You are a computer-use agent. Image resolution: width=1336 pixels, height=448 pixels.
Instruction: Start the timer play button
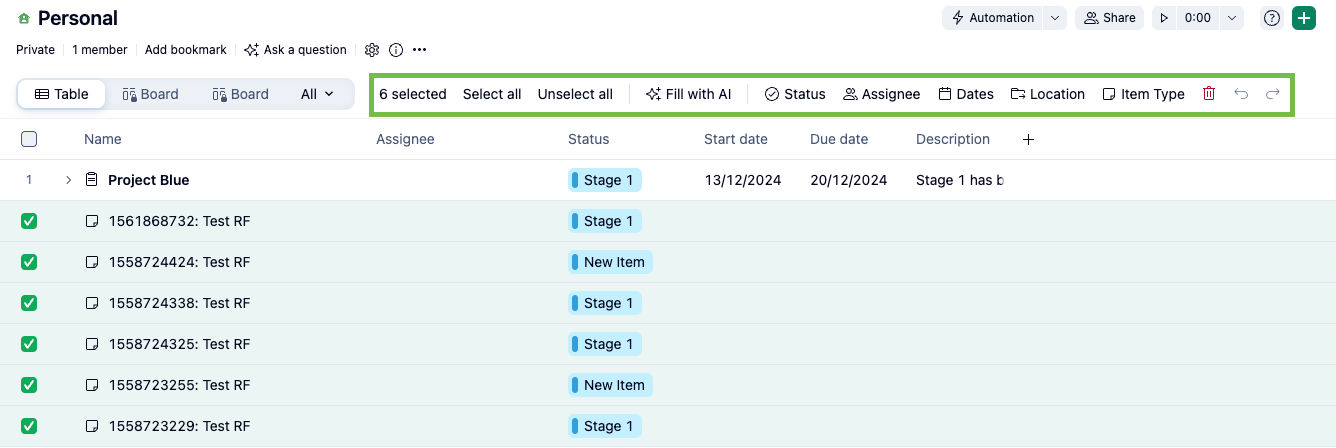pyautogui.click(x=1163, y=18)
